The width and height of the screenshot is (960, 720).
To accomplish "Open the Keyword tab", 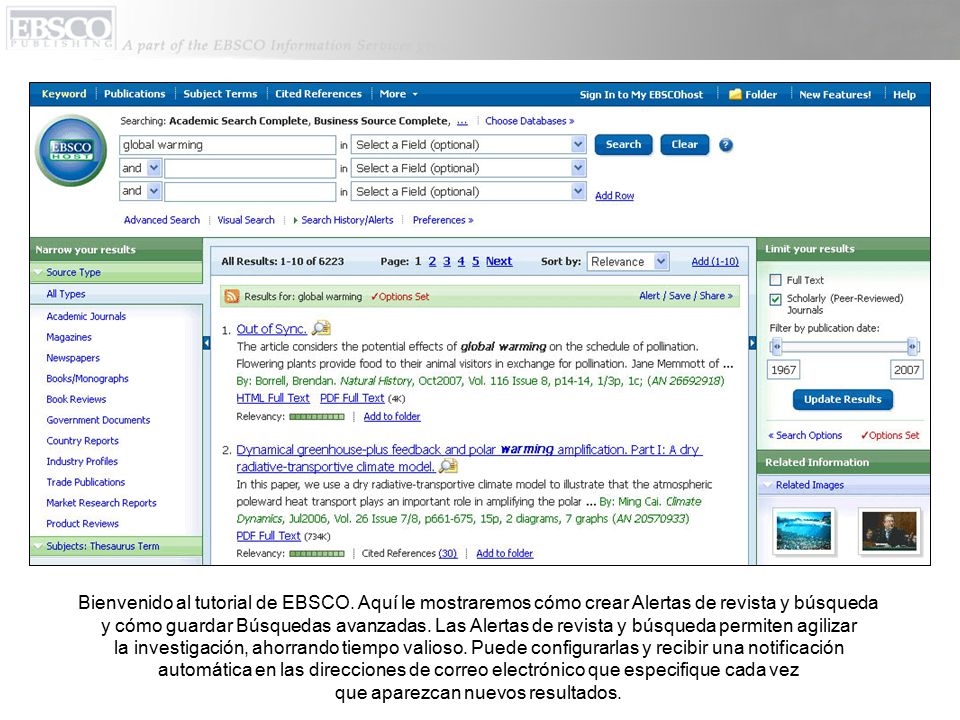I will 64,94.
